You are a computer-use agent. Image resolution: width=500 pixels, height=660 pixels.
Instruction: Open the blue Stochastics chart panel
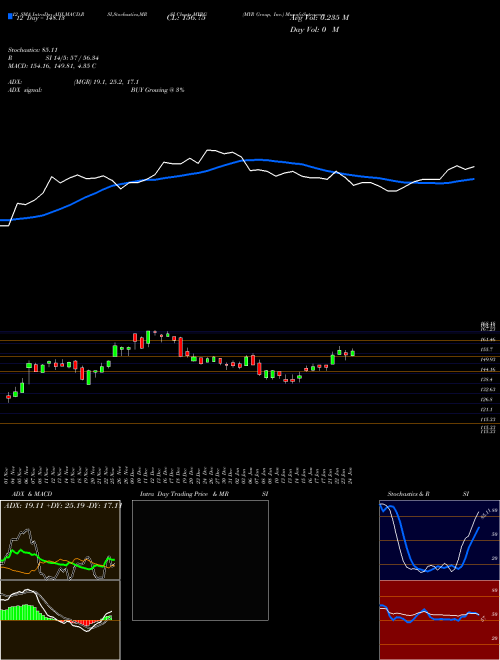pos(439,540)
